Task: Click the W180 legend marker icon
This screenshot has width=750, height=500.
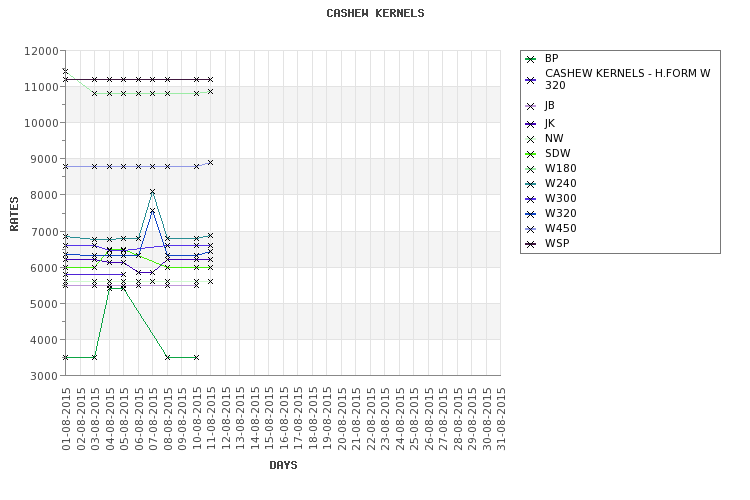Action: click(x=530, y=169)
